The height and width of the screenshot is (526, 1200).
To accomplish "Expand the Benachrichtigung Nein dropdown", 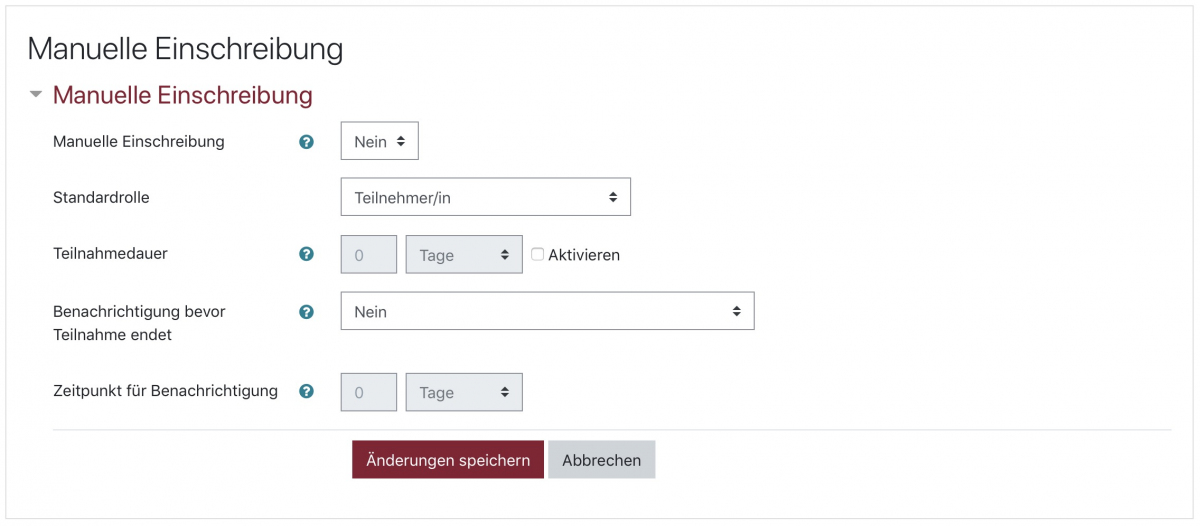I will [x=547, y=312].
